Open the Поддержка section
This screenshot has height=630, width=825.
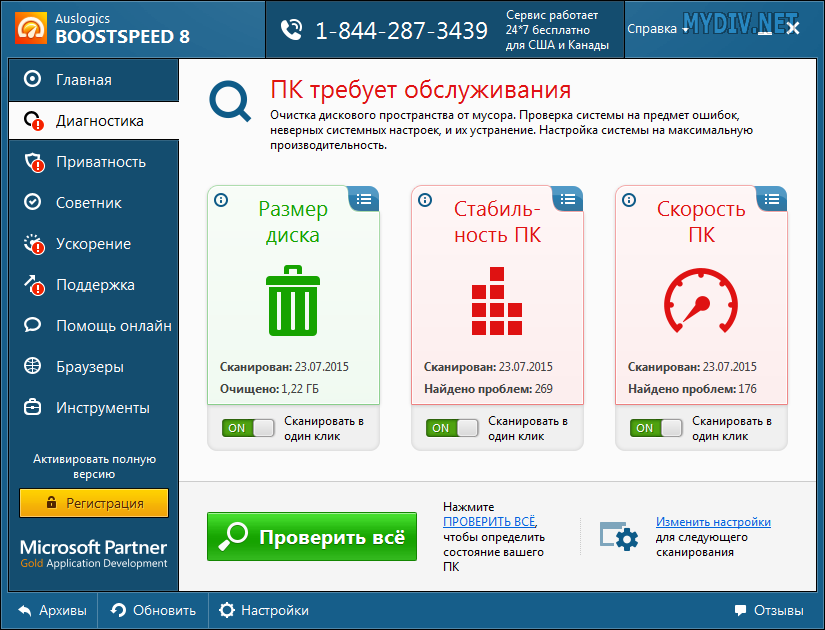click(x=94, y=285)
